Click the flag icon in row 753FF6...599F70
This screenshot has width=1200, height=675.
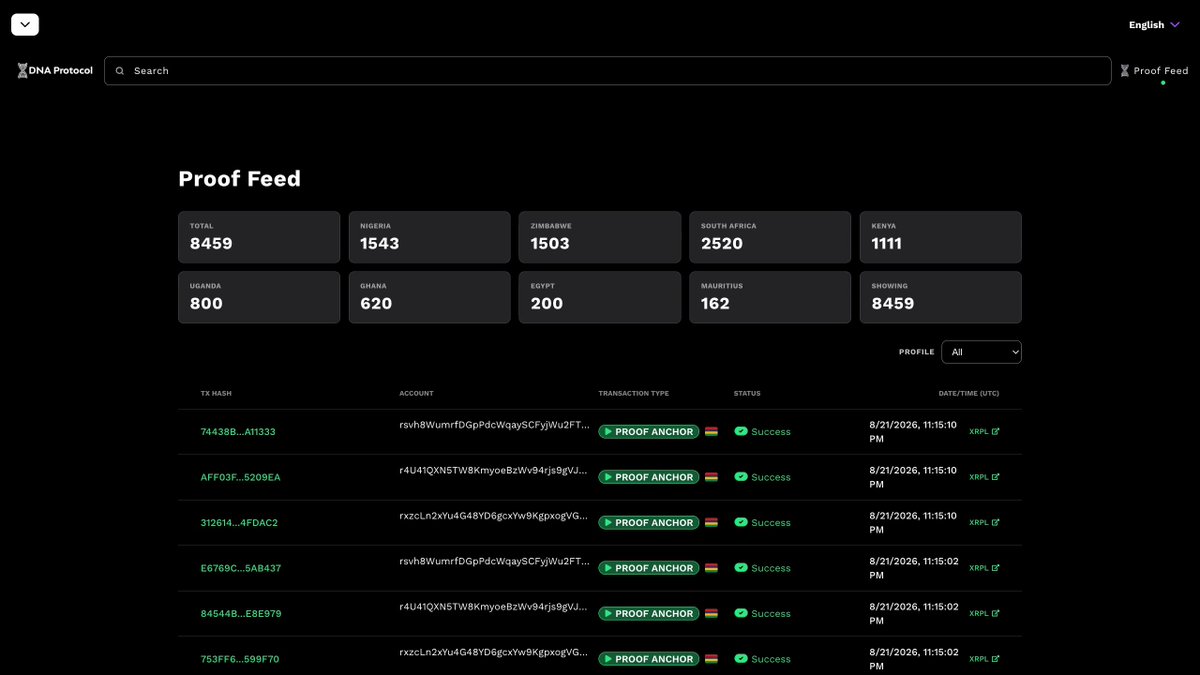click(711, 659)
